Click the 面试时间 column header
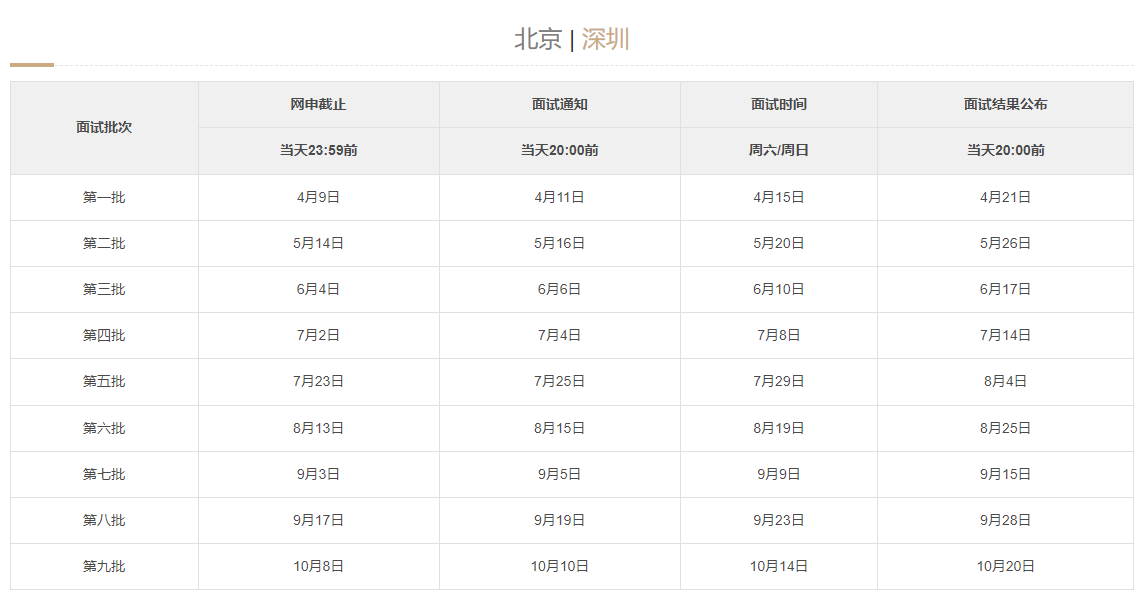 tap(779, 104)
